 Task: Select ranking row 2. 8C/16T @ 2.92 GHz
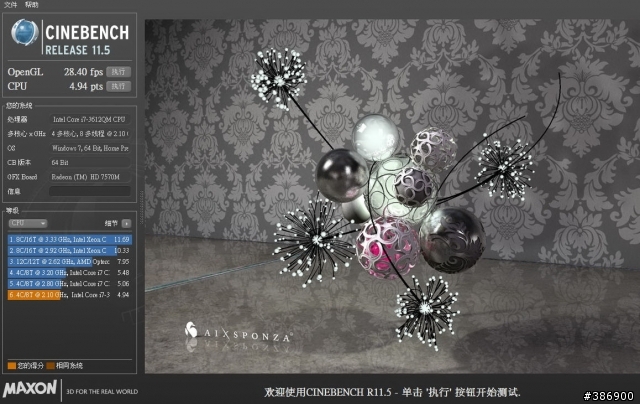point(69,251)
